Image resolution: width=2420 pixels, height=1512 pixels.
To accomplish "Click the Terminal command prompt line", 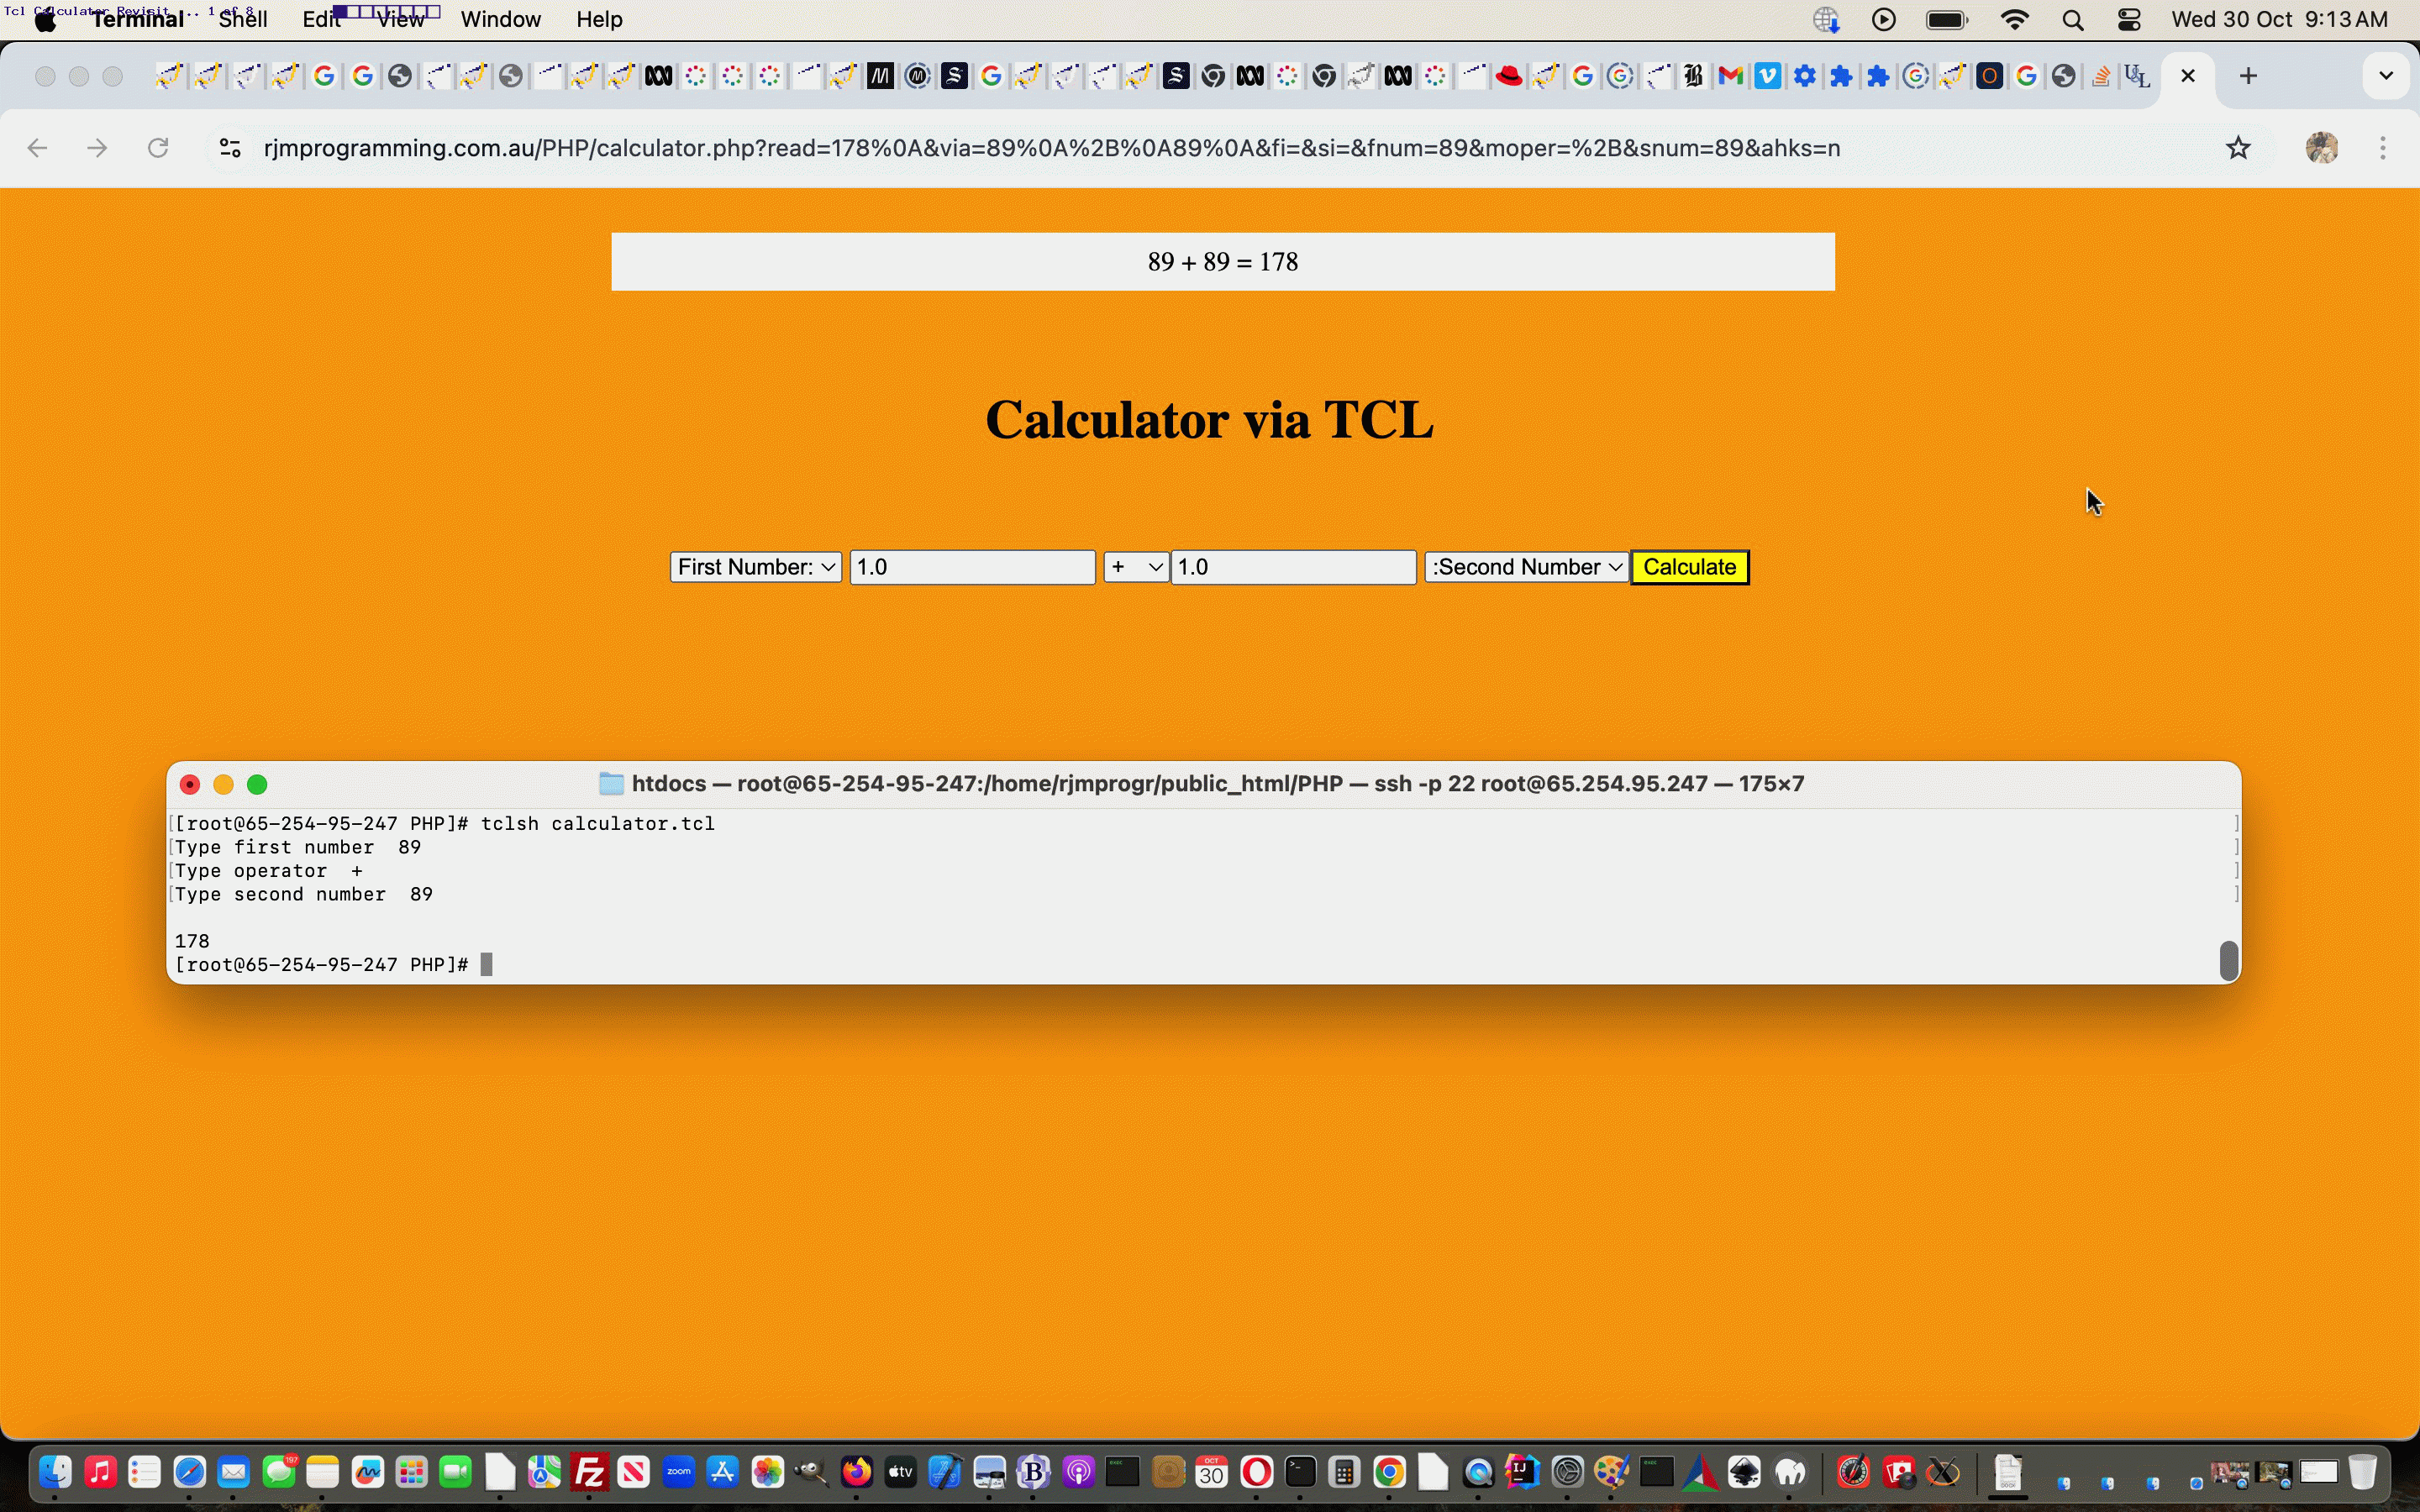I will click(x=333, y=965).
